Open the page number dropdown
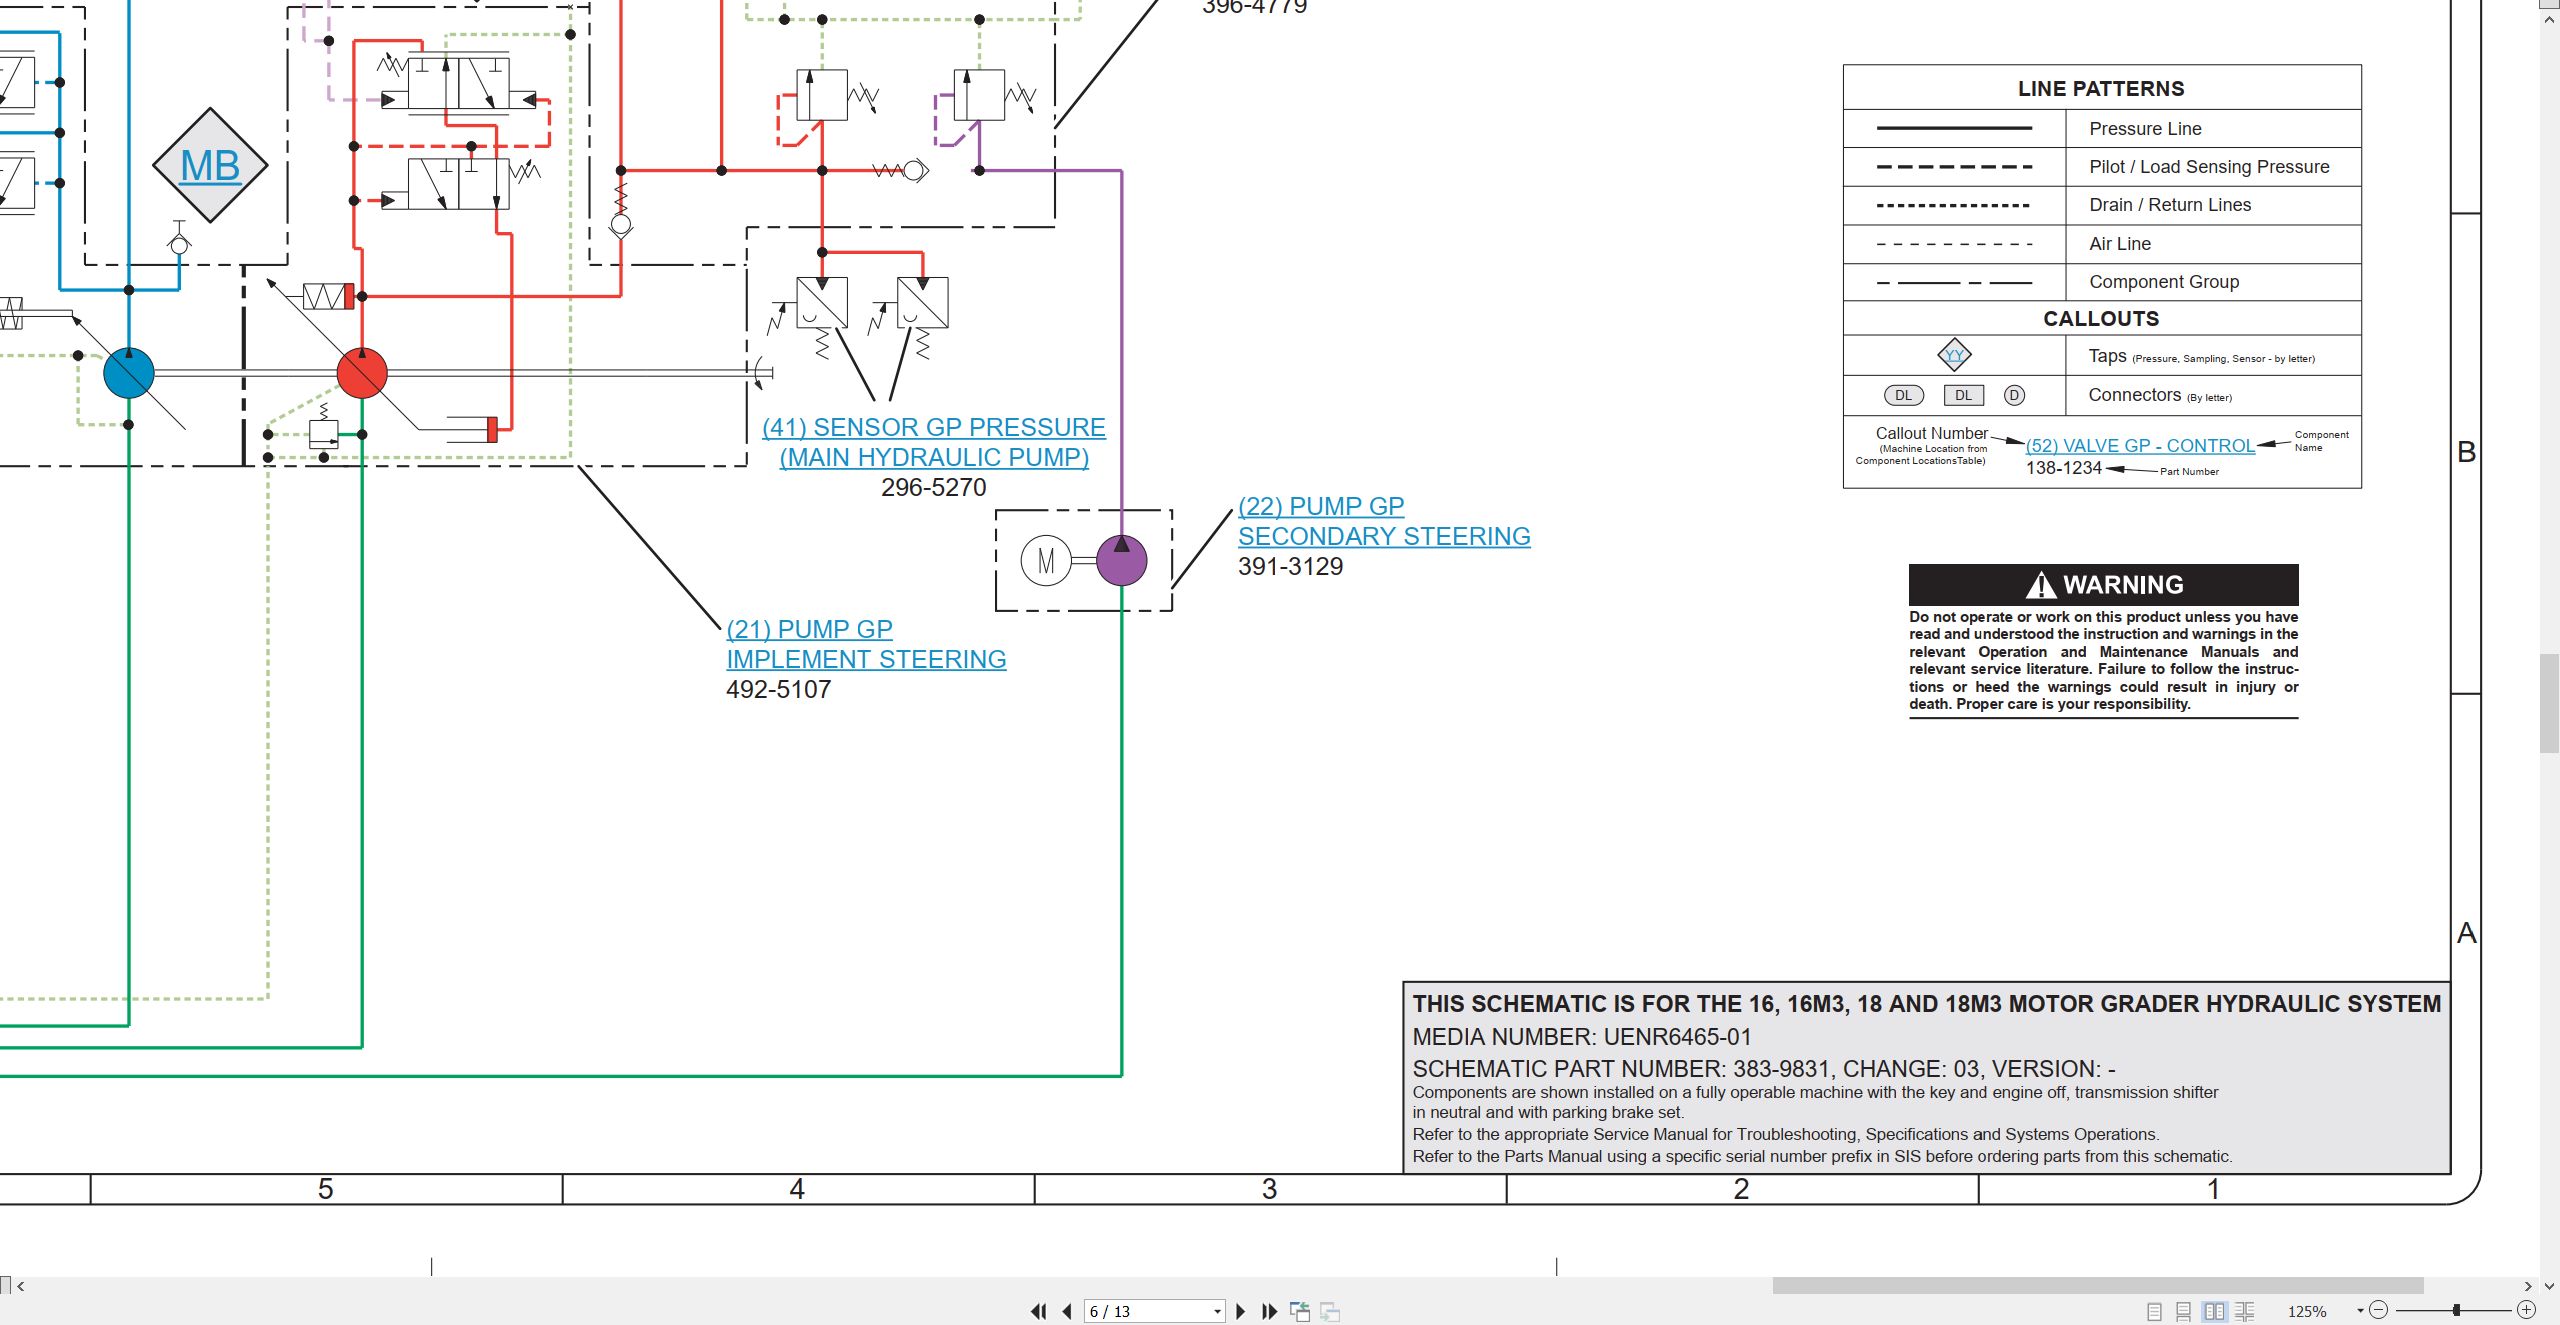Screen dimensions: 2560x1325 tap(1217, 1311)
